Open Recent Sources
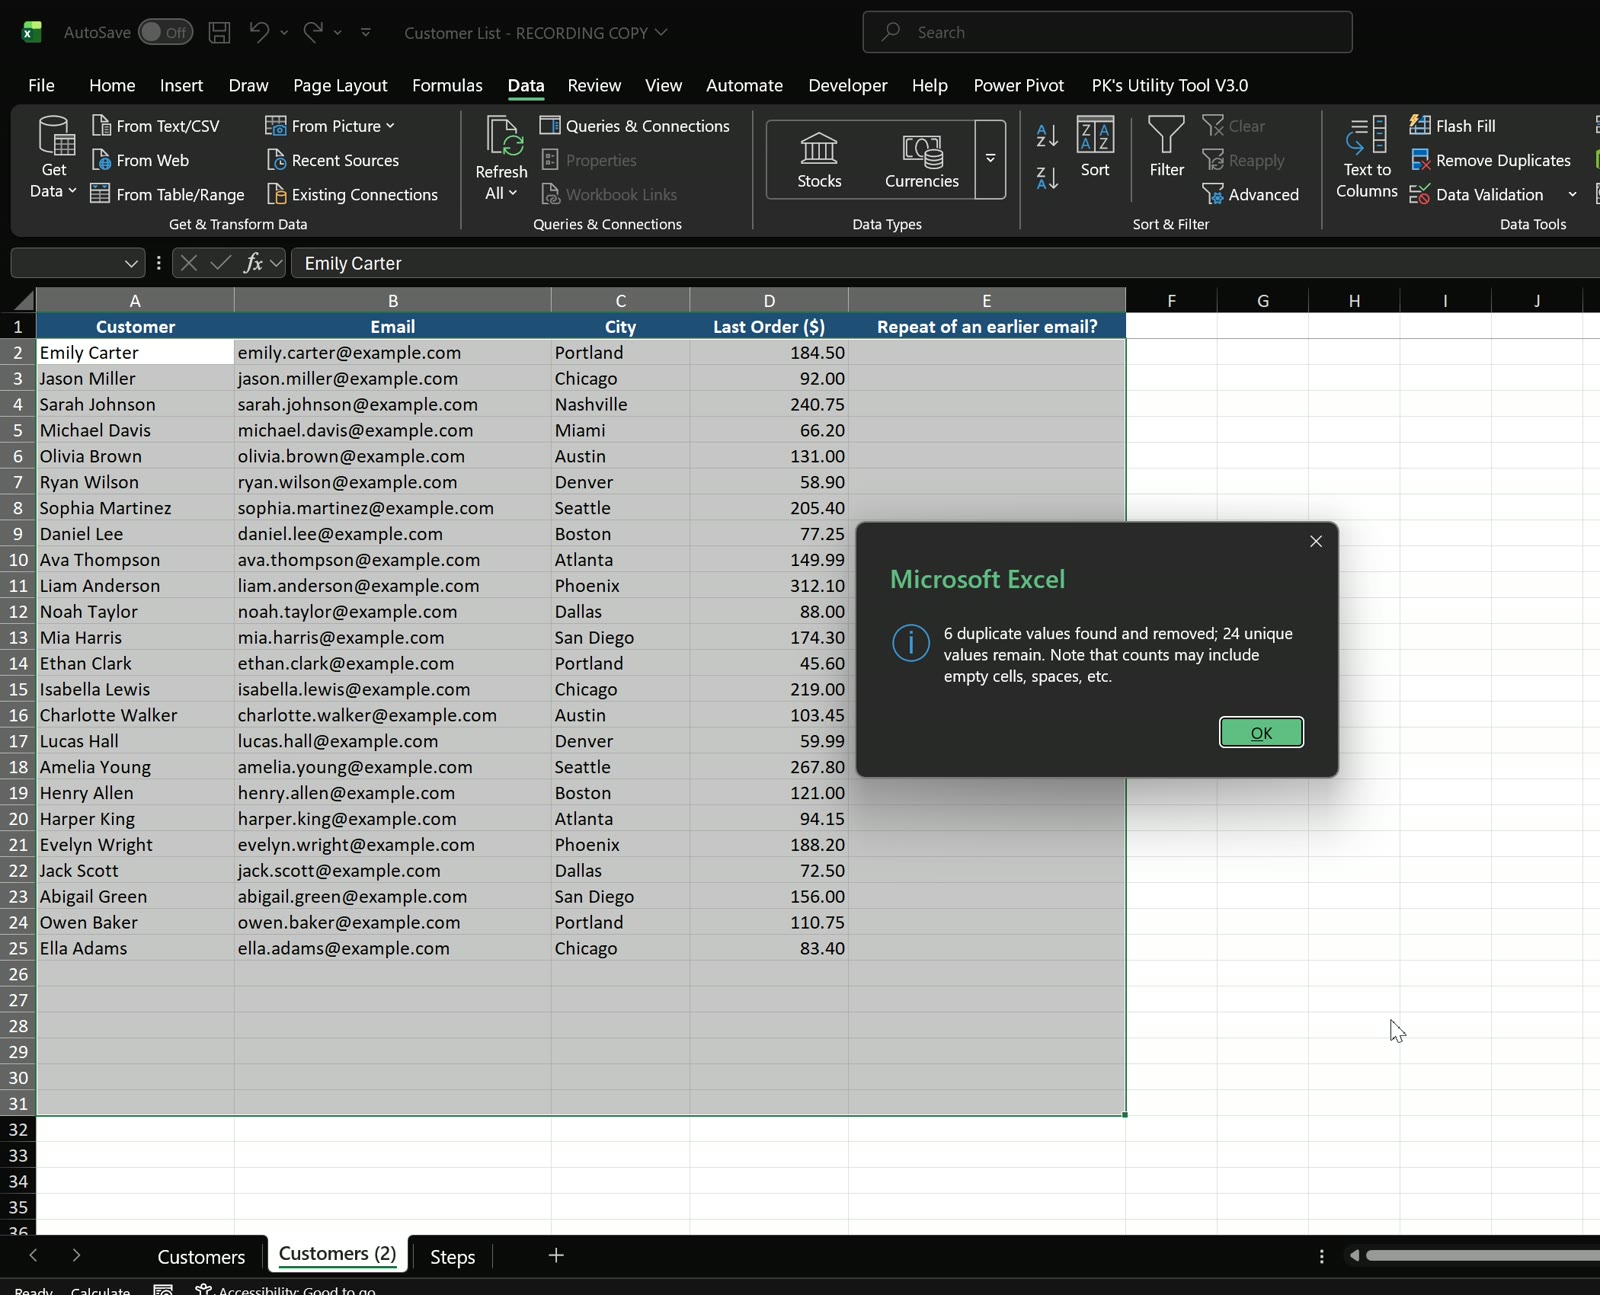Viewport: 1600px width, 1295px height. click(332, 160)
